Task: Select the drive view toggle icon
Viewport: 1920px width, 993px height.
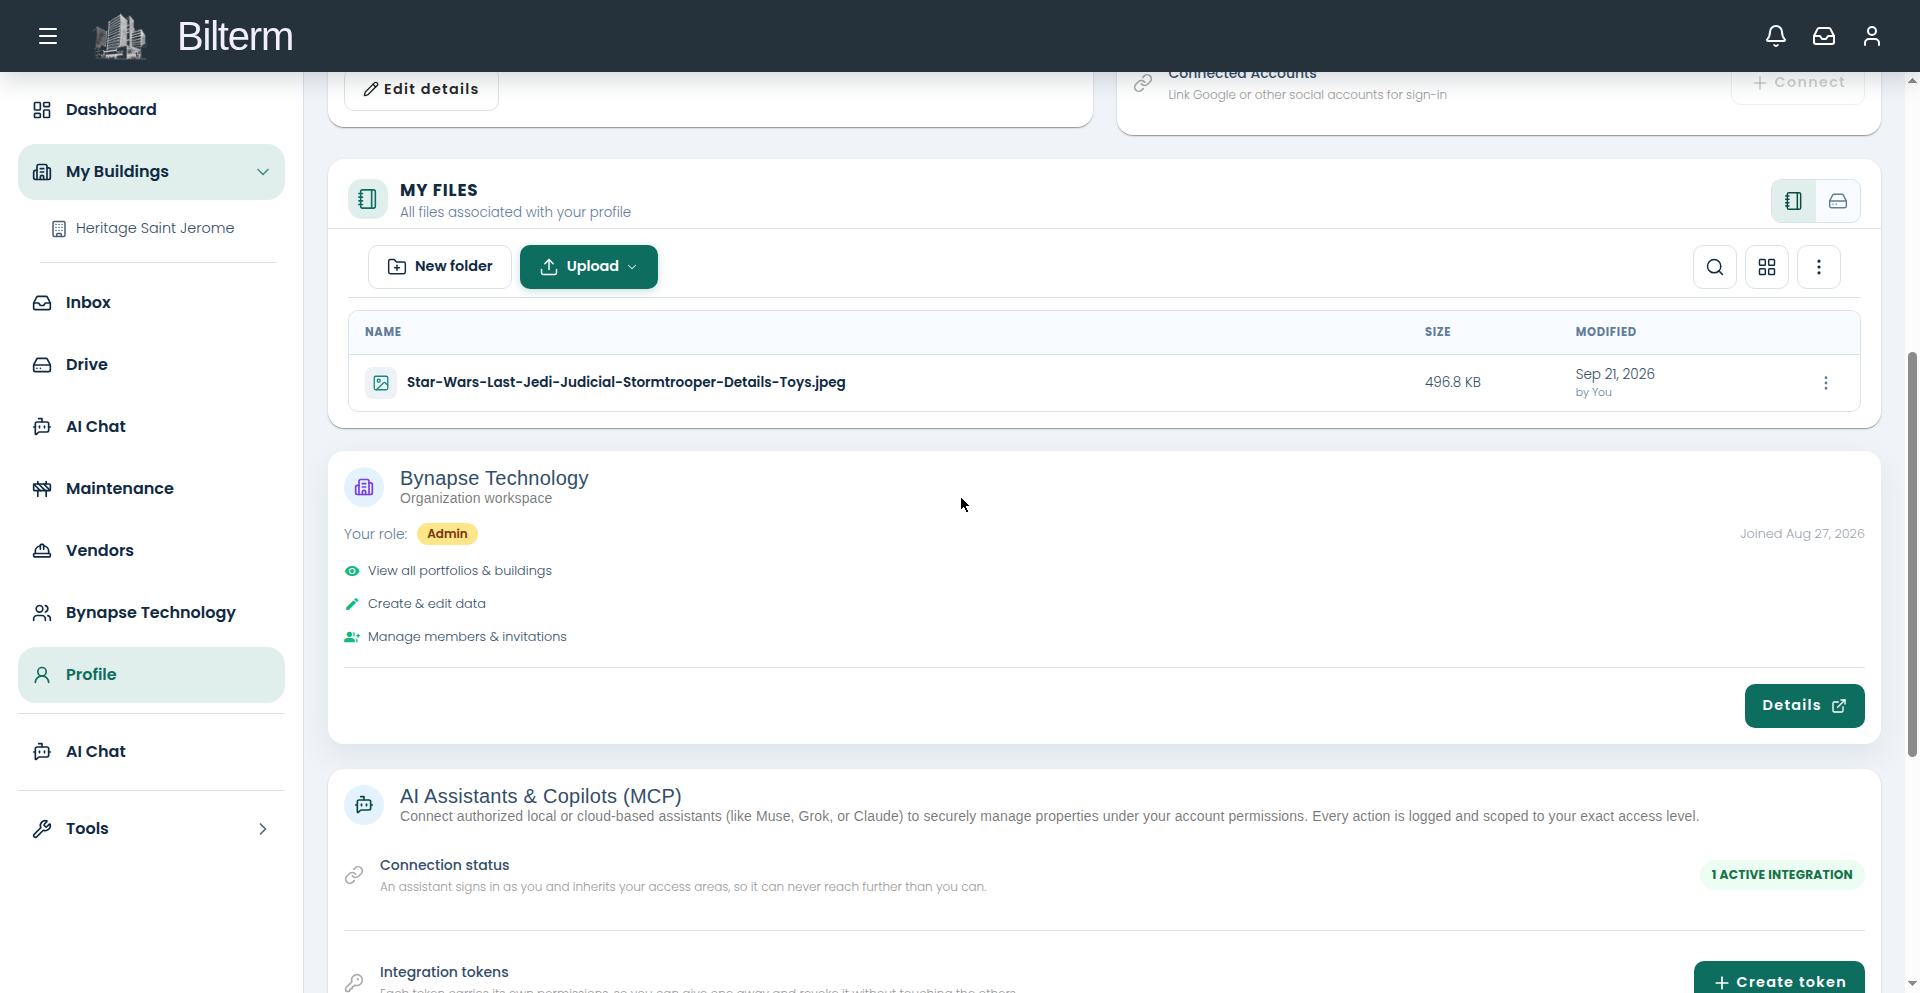Action: (1838, 201)
